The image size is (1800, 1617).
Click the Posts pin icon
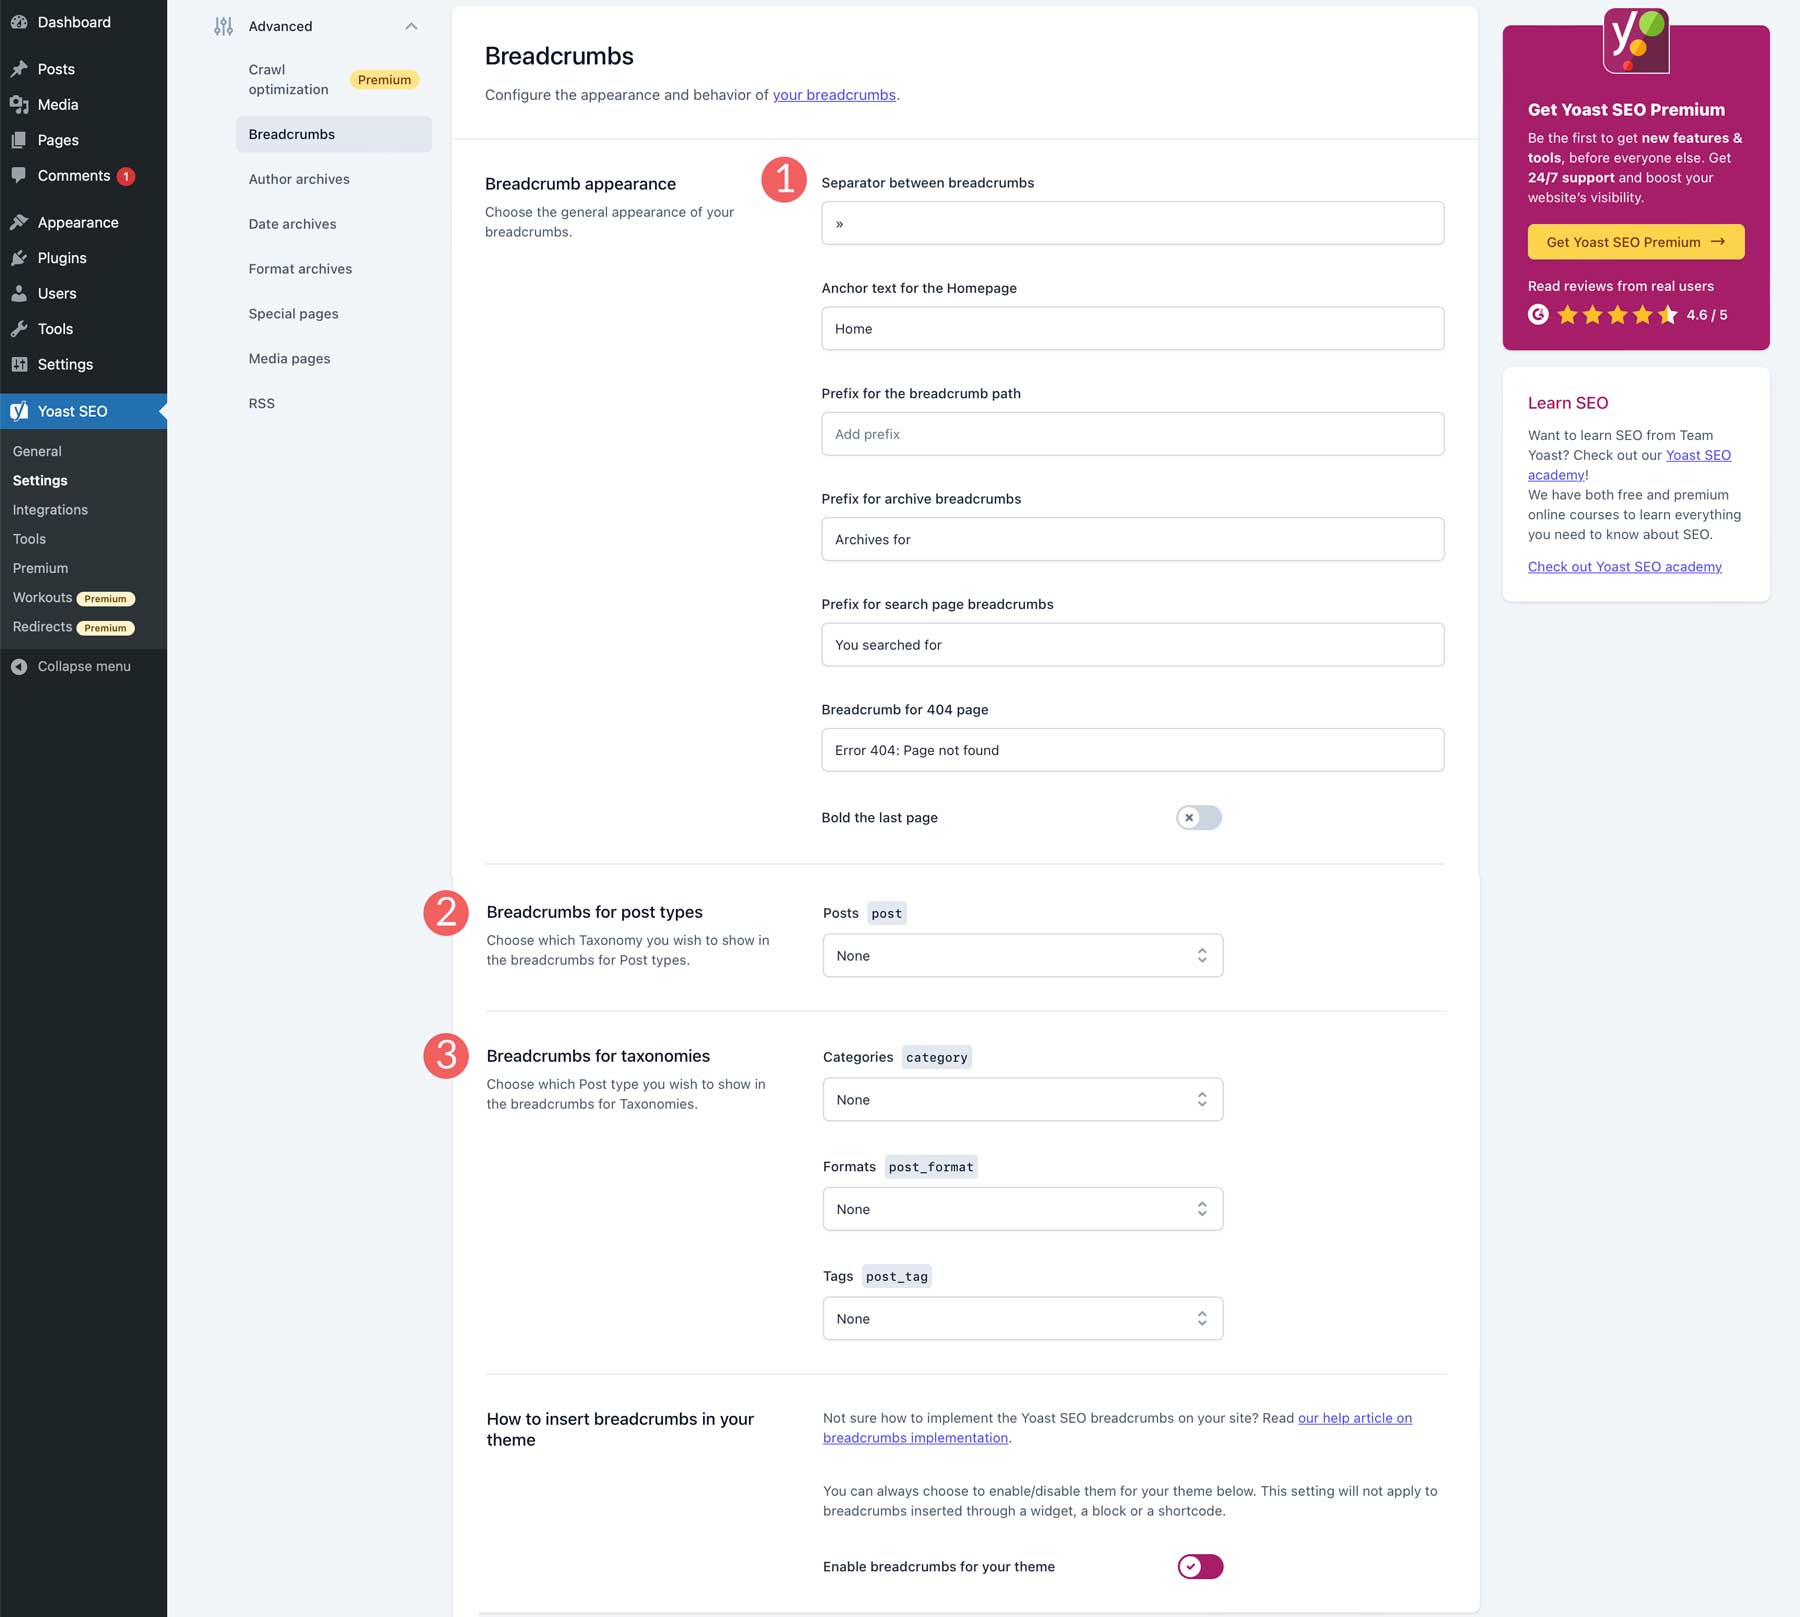point(19,69)
